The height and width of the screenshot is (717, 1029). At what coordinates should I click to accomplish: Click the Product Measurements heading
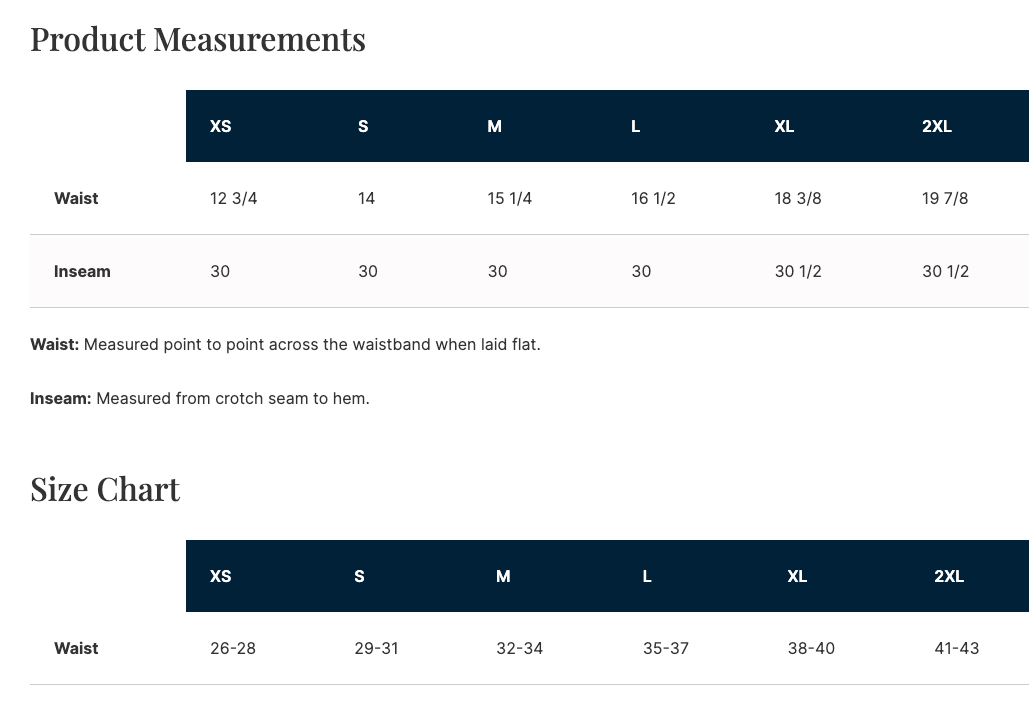(198, 39)
